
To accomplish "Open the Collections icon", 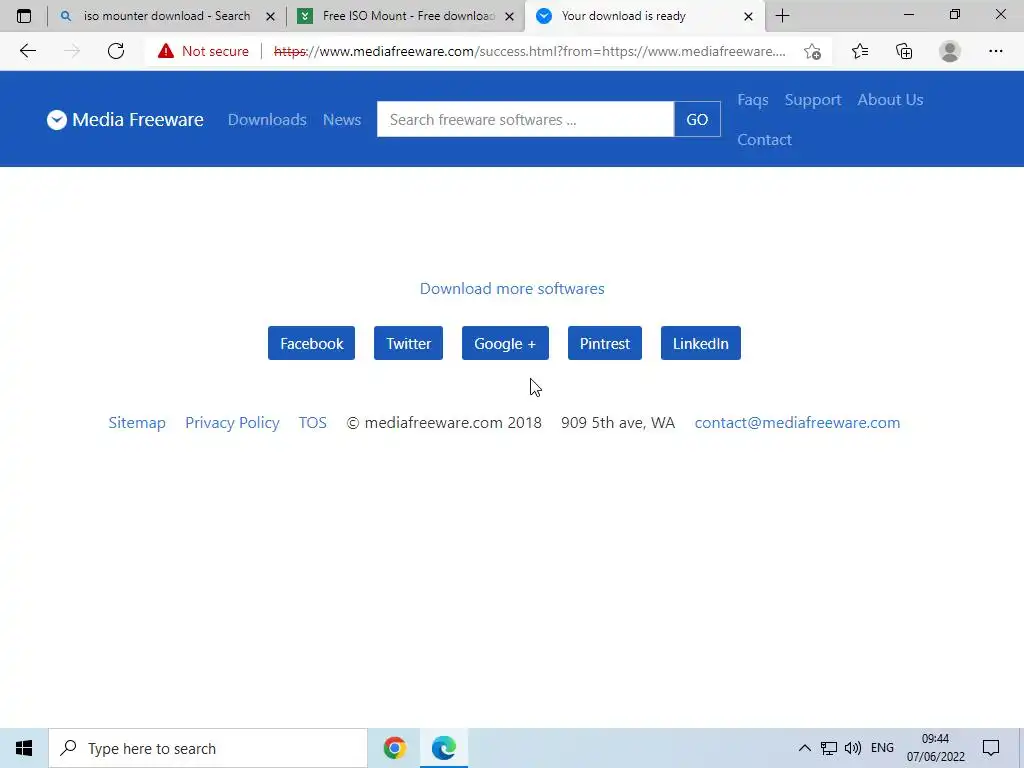I will (x=904, y=51).
